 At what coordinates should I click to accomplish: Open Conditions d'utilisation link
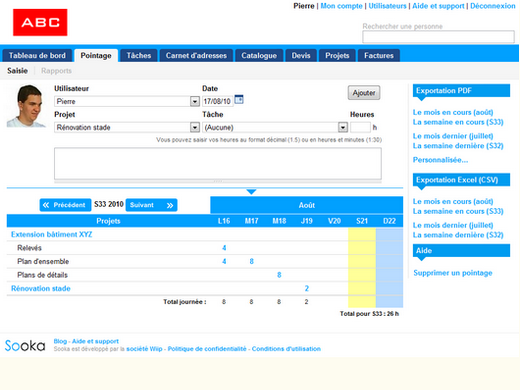click(286, 349)
